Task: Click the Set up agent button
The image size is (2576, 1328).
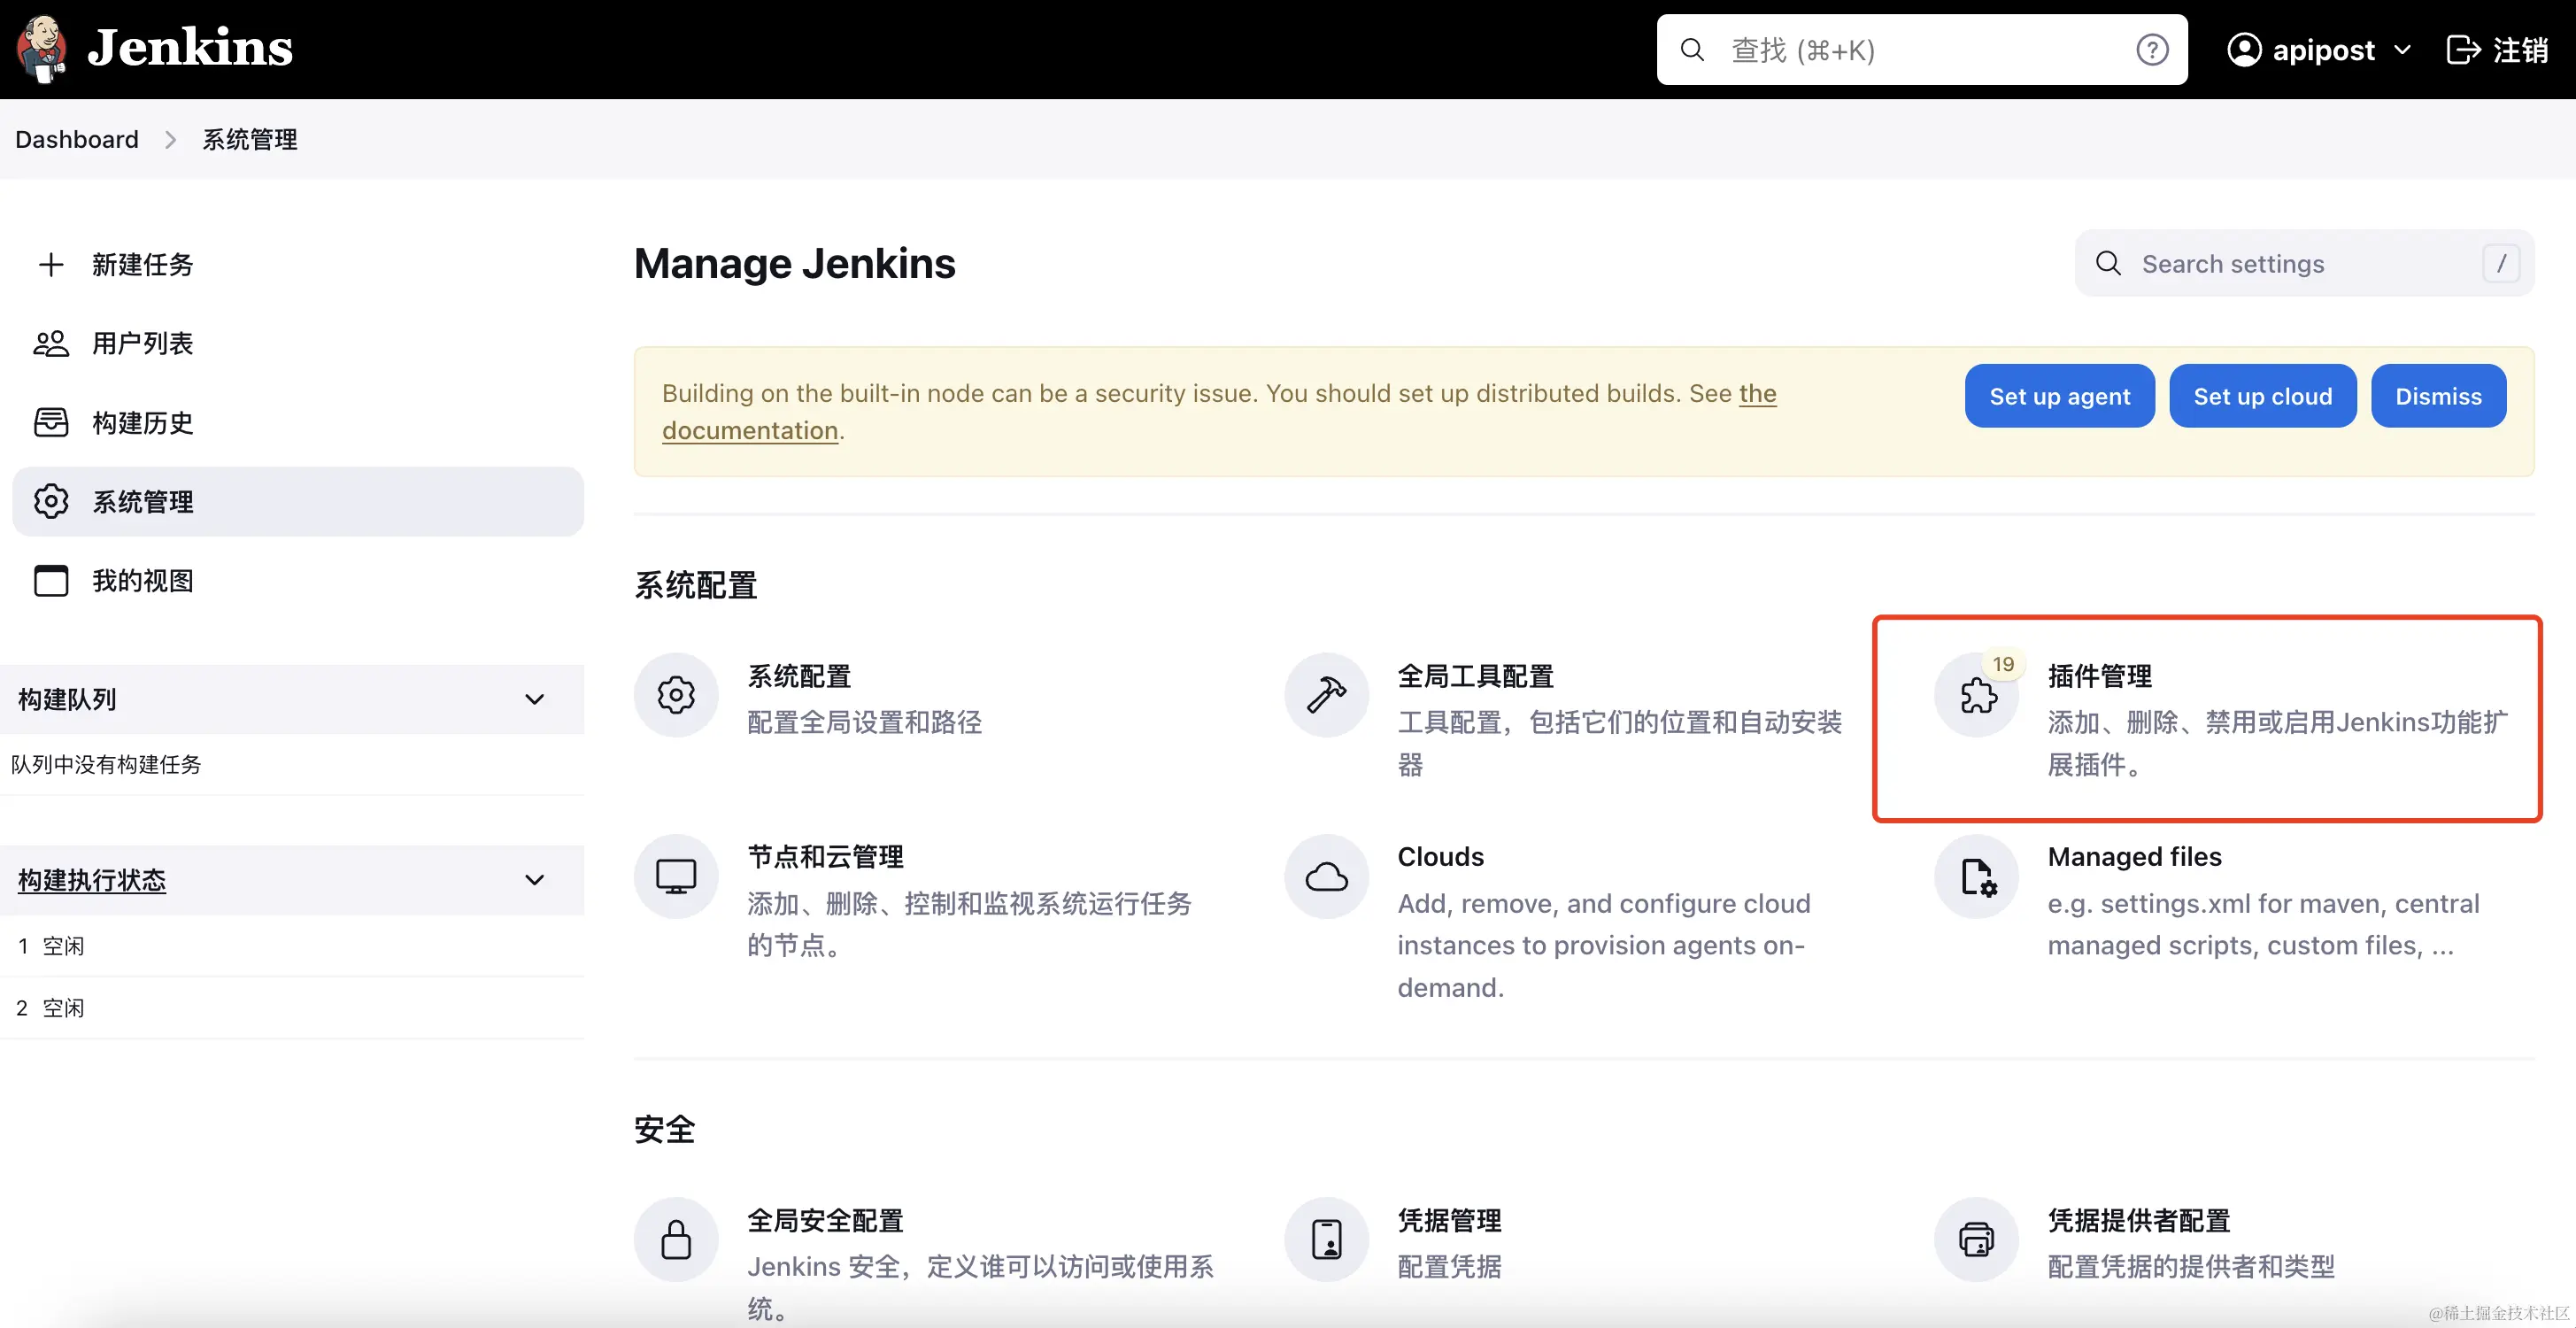Action: tap(2059, 396)
